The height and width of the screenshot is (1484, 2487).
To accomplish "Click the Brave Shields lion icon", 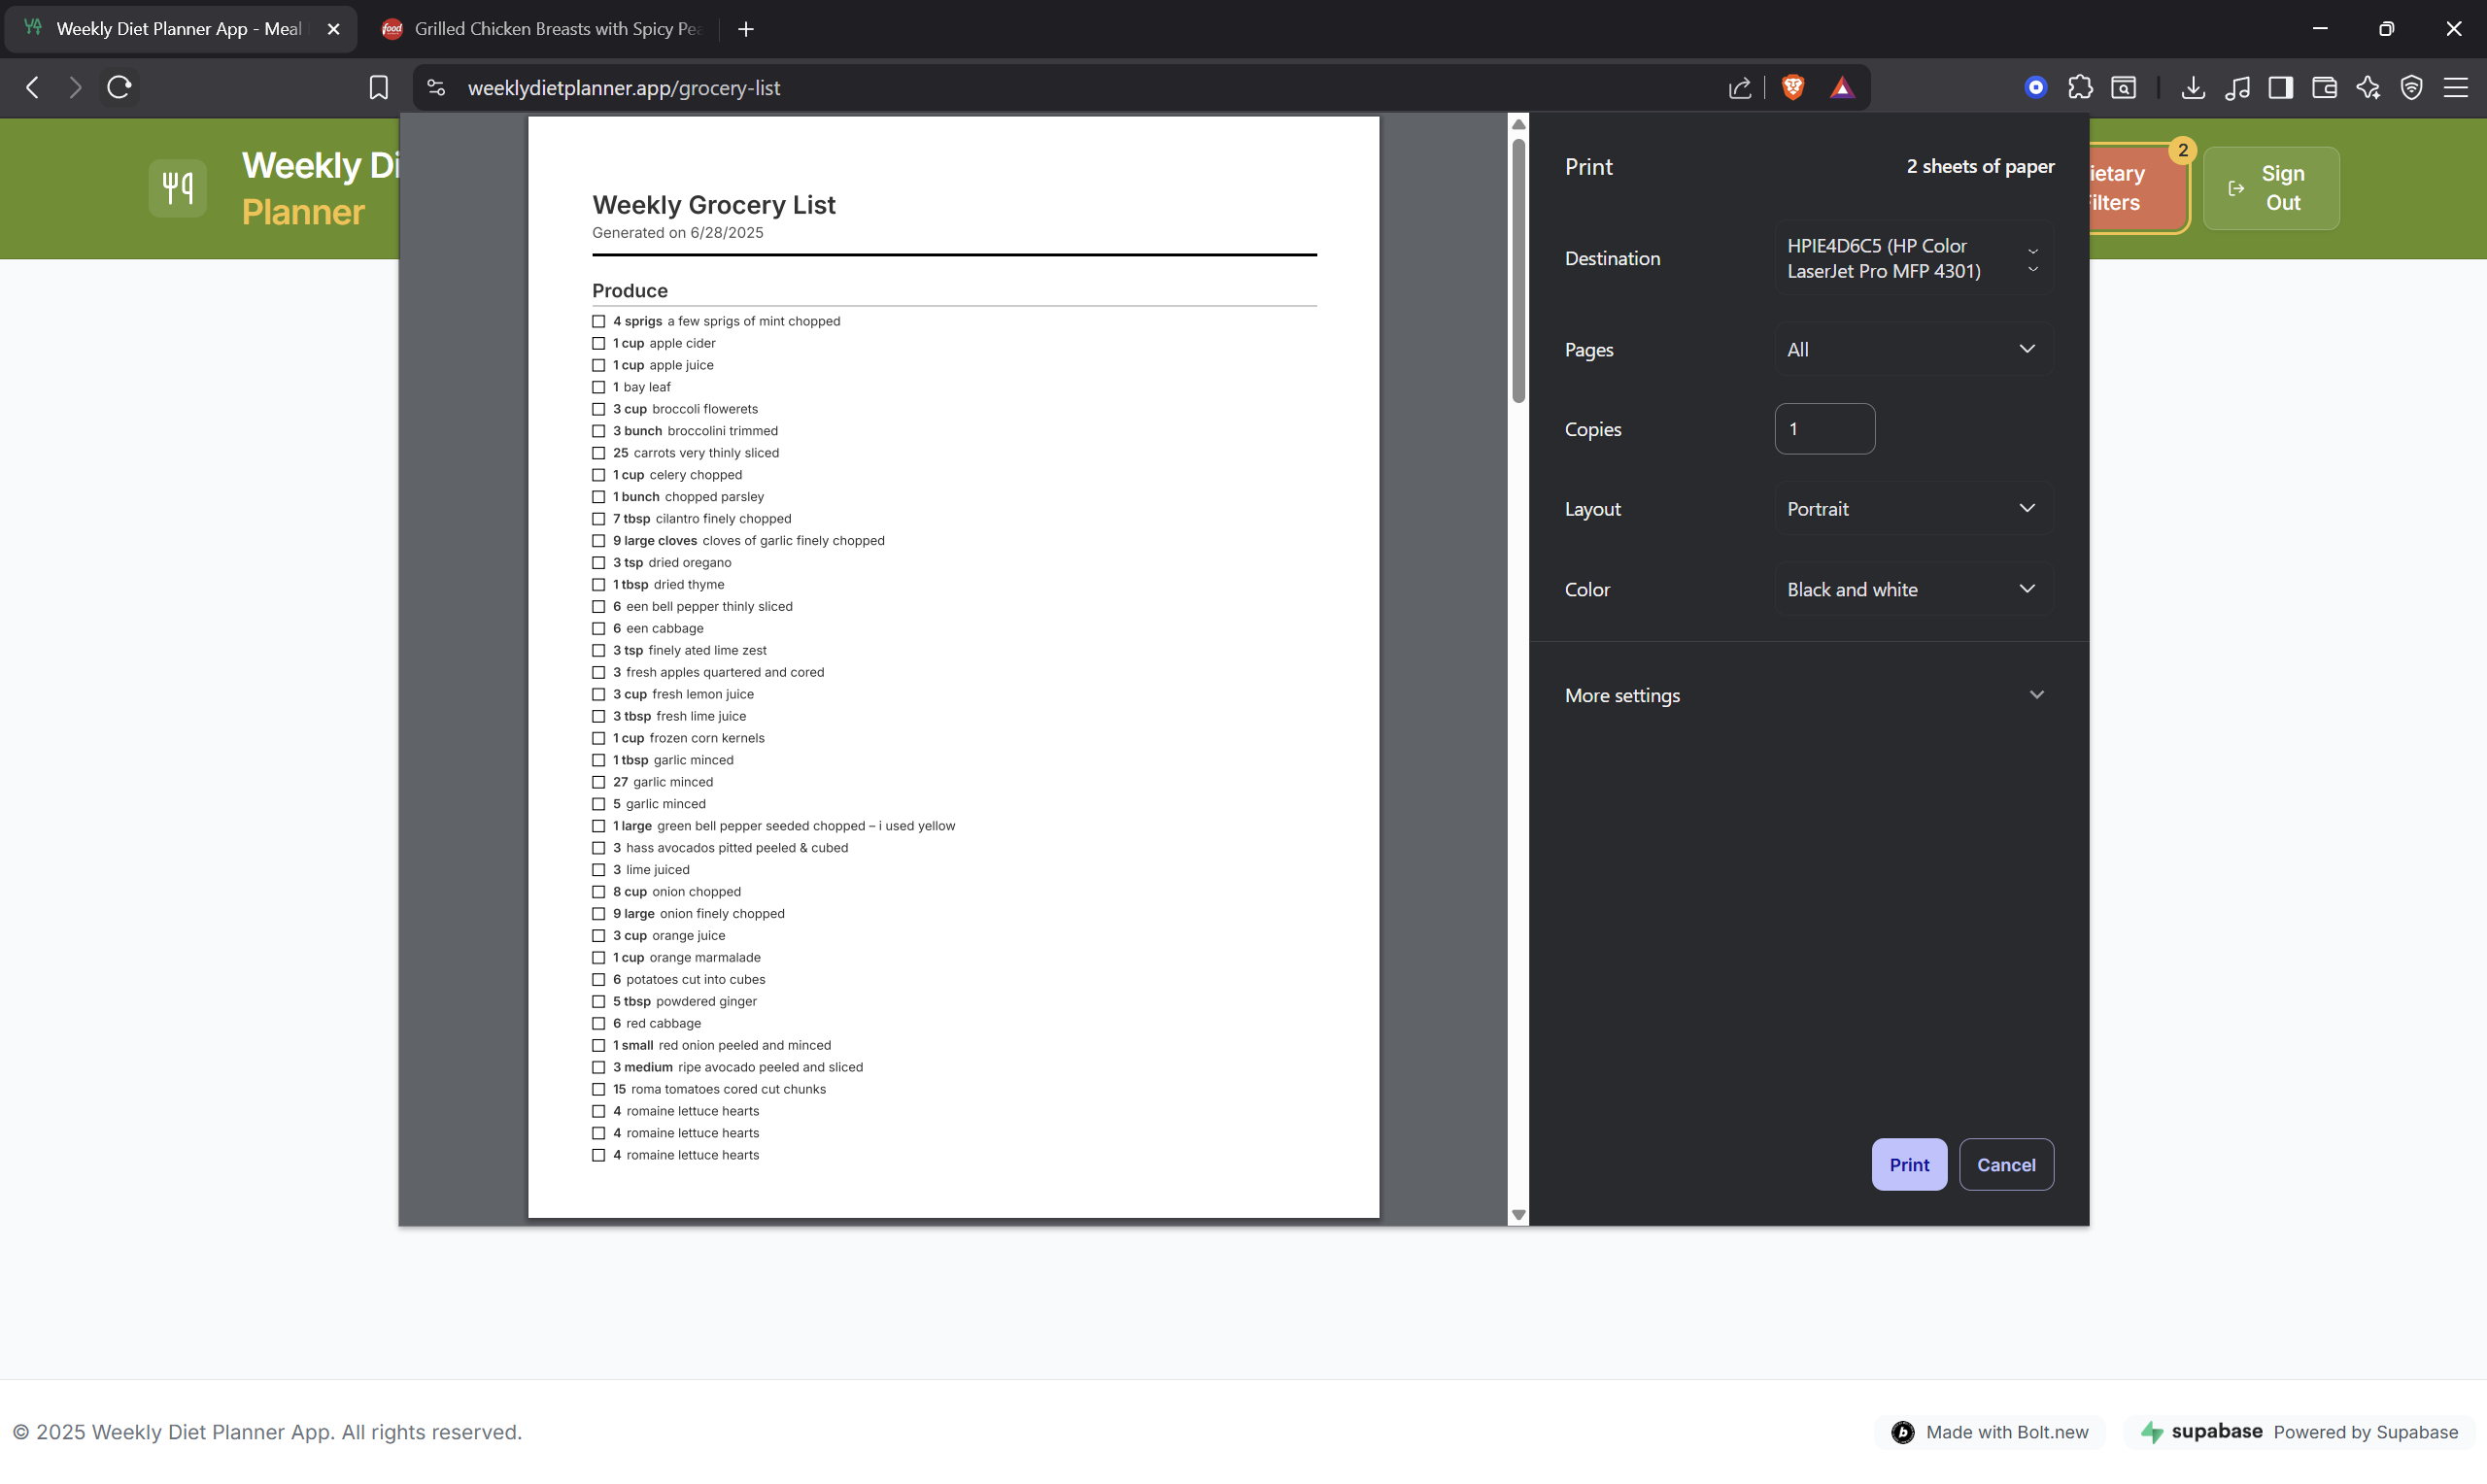I will pos(1792,88).
